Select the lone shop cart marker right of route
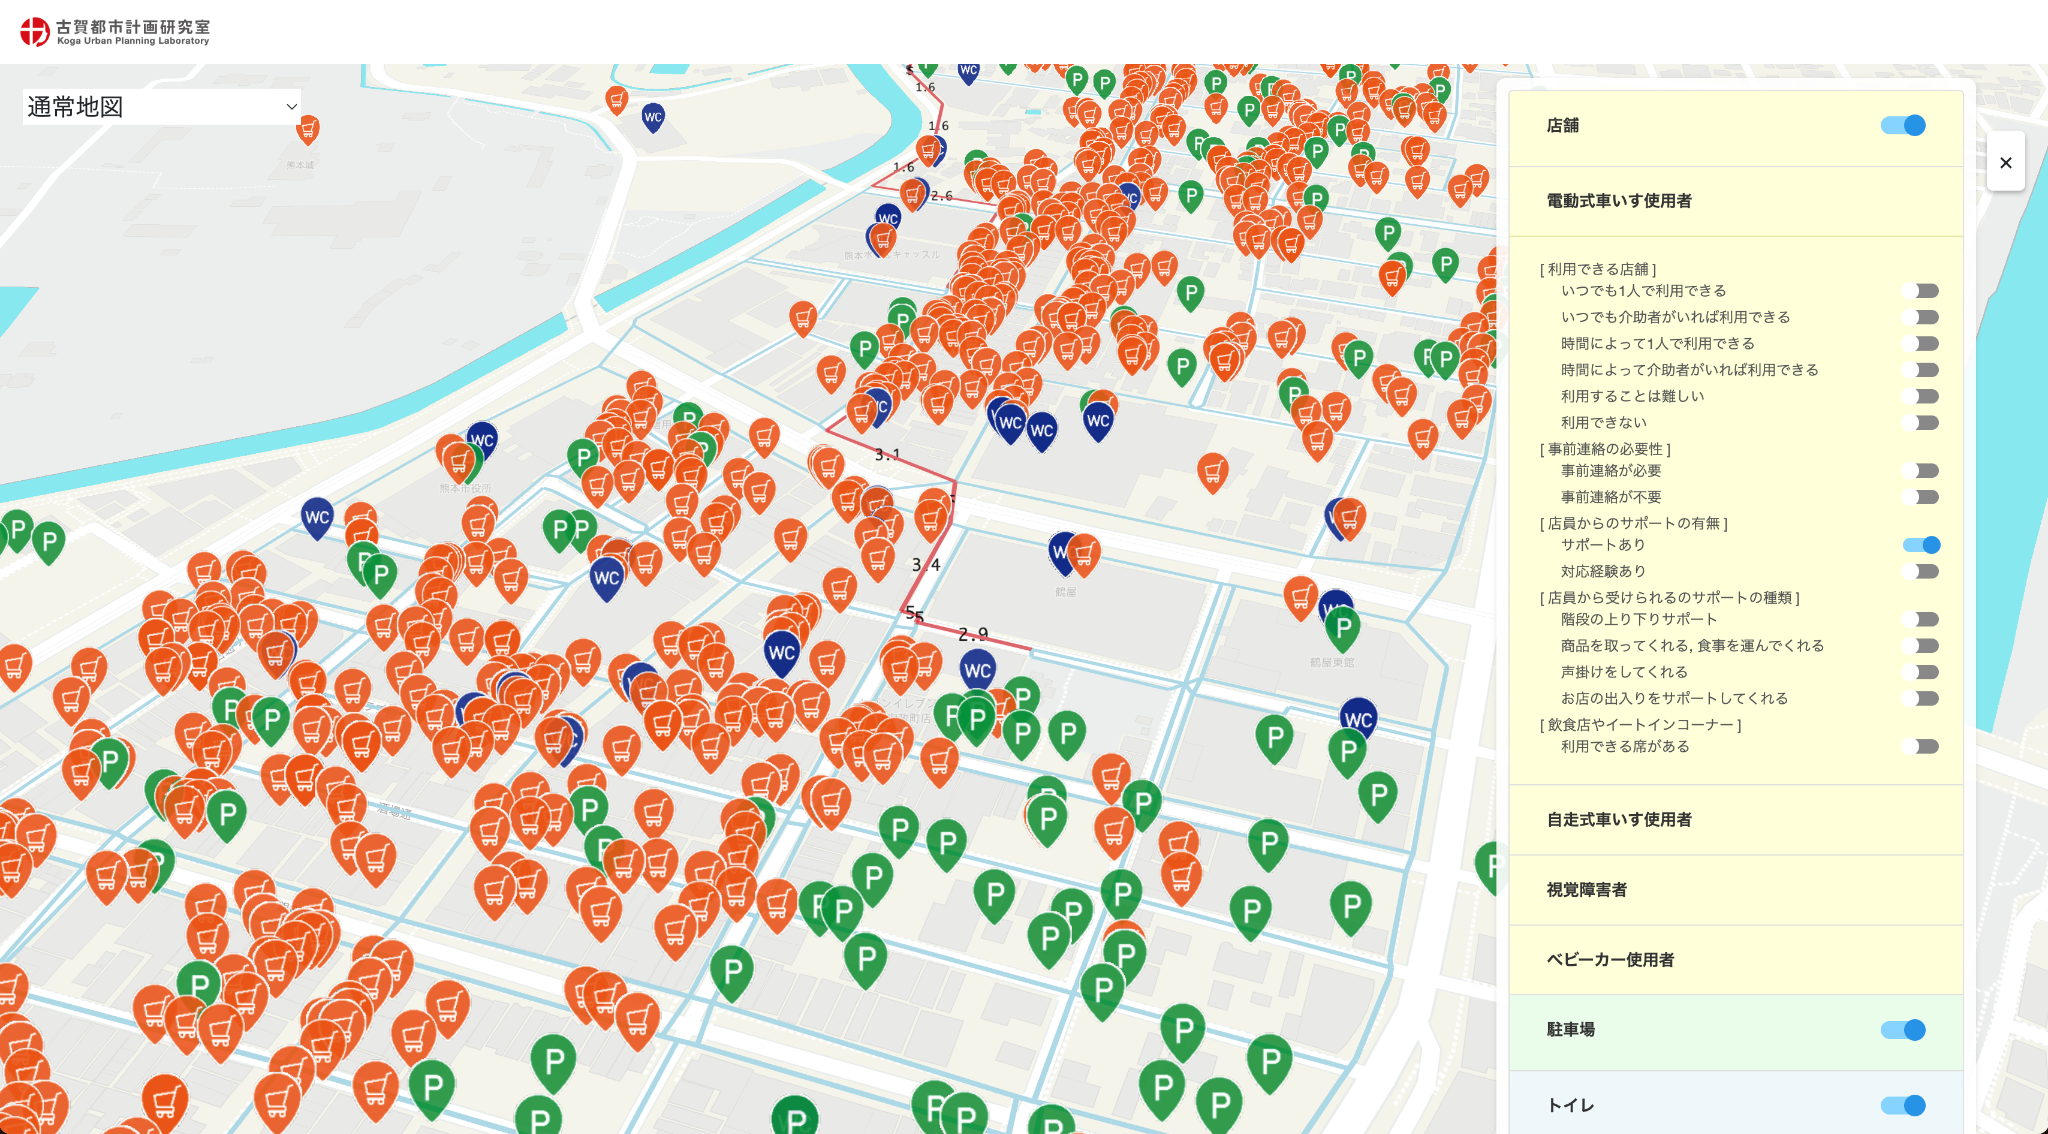 (1212, 472)
